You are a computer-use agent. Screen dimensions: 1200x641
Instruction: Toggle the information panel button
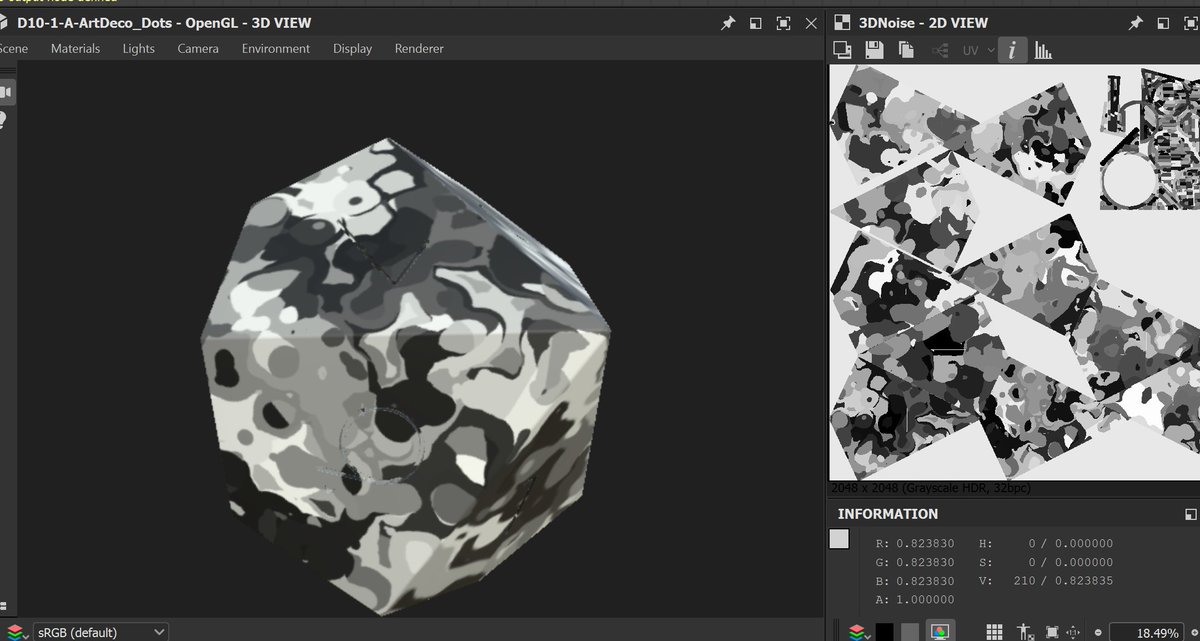click(x=1012, y=50)
